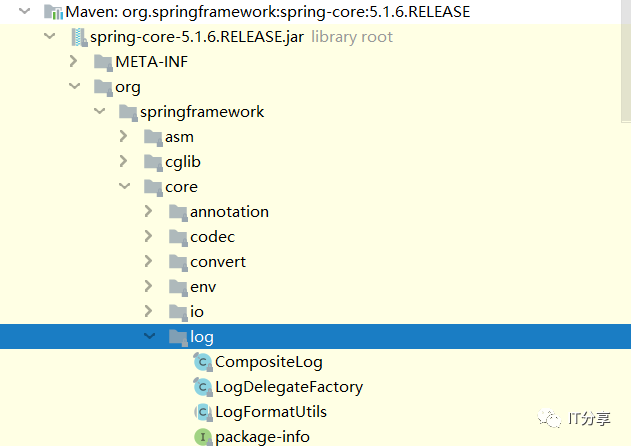Image resolution: width=631 pixels, height=446 pixels.
Task: Select the META-INF label
Action: point(151,62)
